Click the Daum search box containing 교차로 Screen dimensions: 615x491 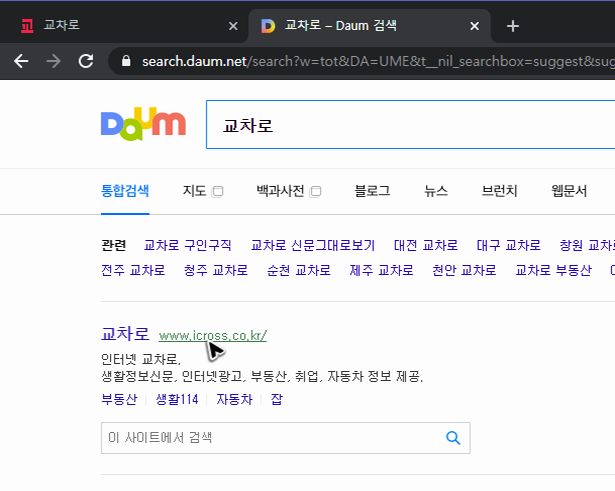[x=410, y=125]
